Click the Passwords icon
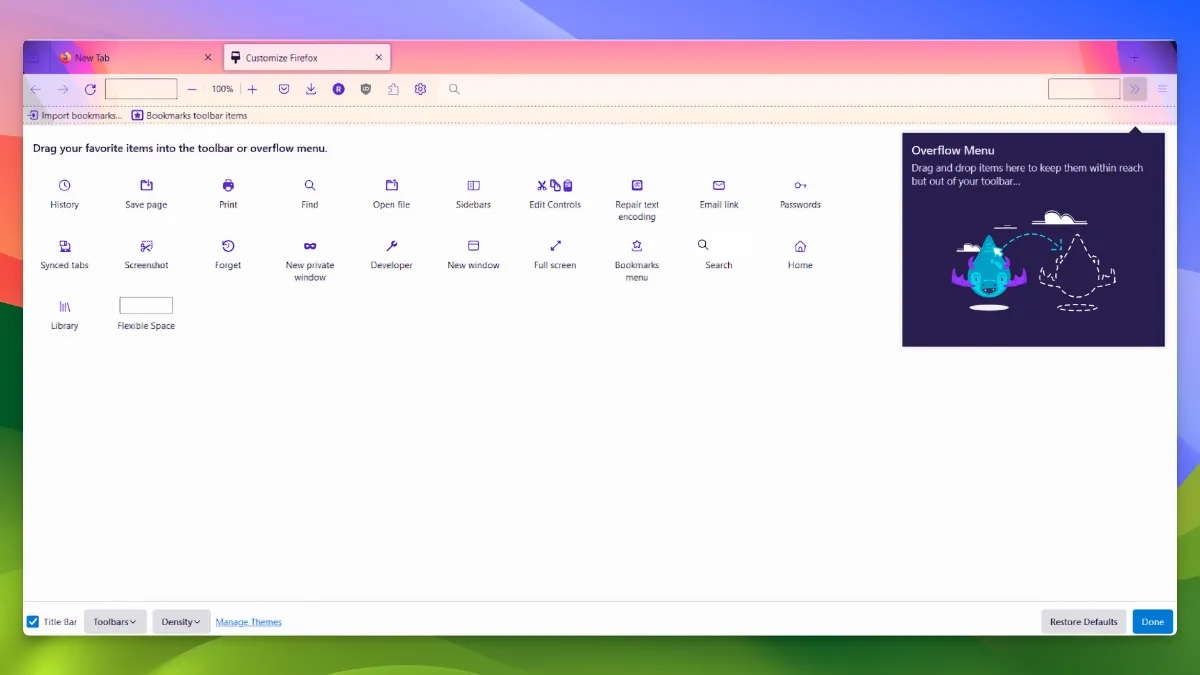Viewport: 1200px width, 675px height. 800,186
